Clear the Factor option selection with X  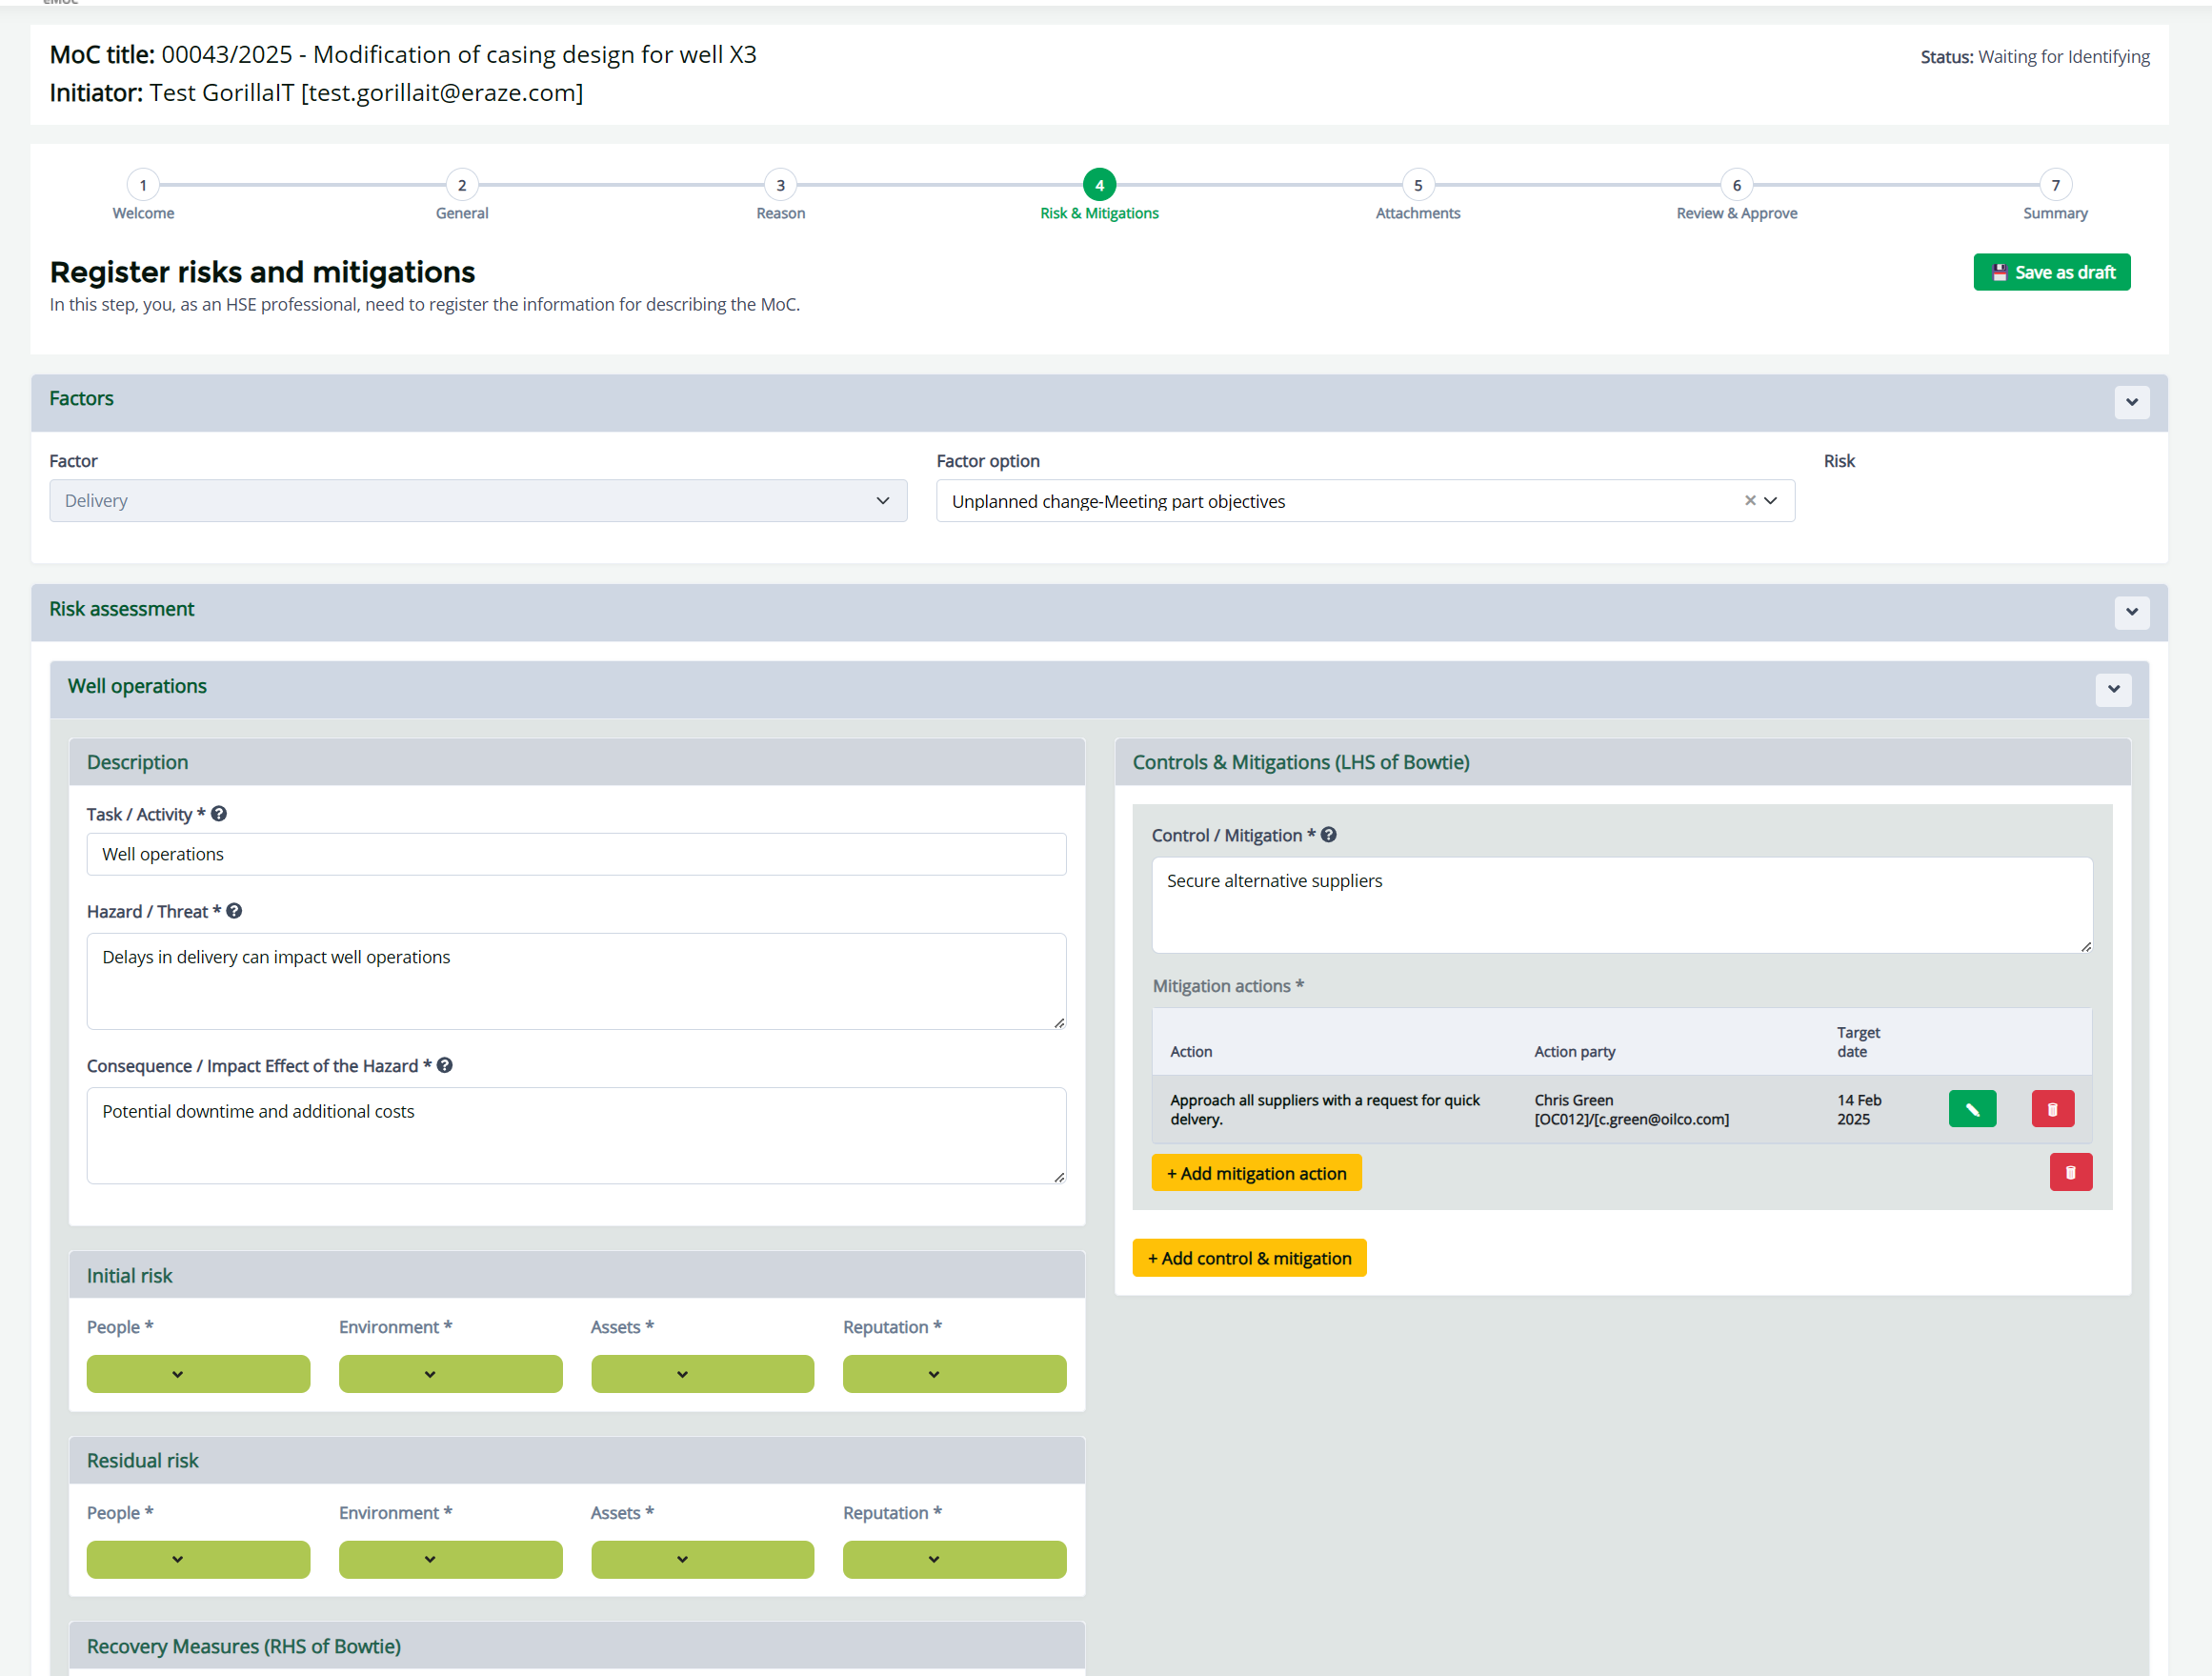click(x=1749, y=500)
